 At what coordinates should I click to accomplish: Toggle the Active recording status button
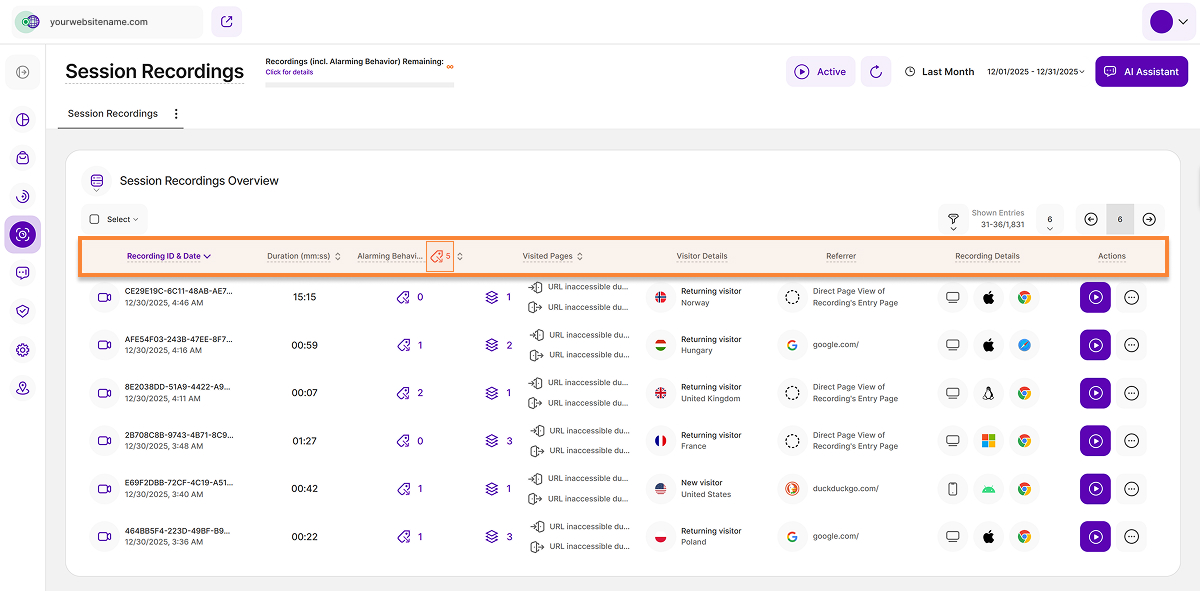coord(820,72)
